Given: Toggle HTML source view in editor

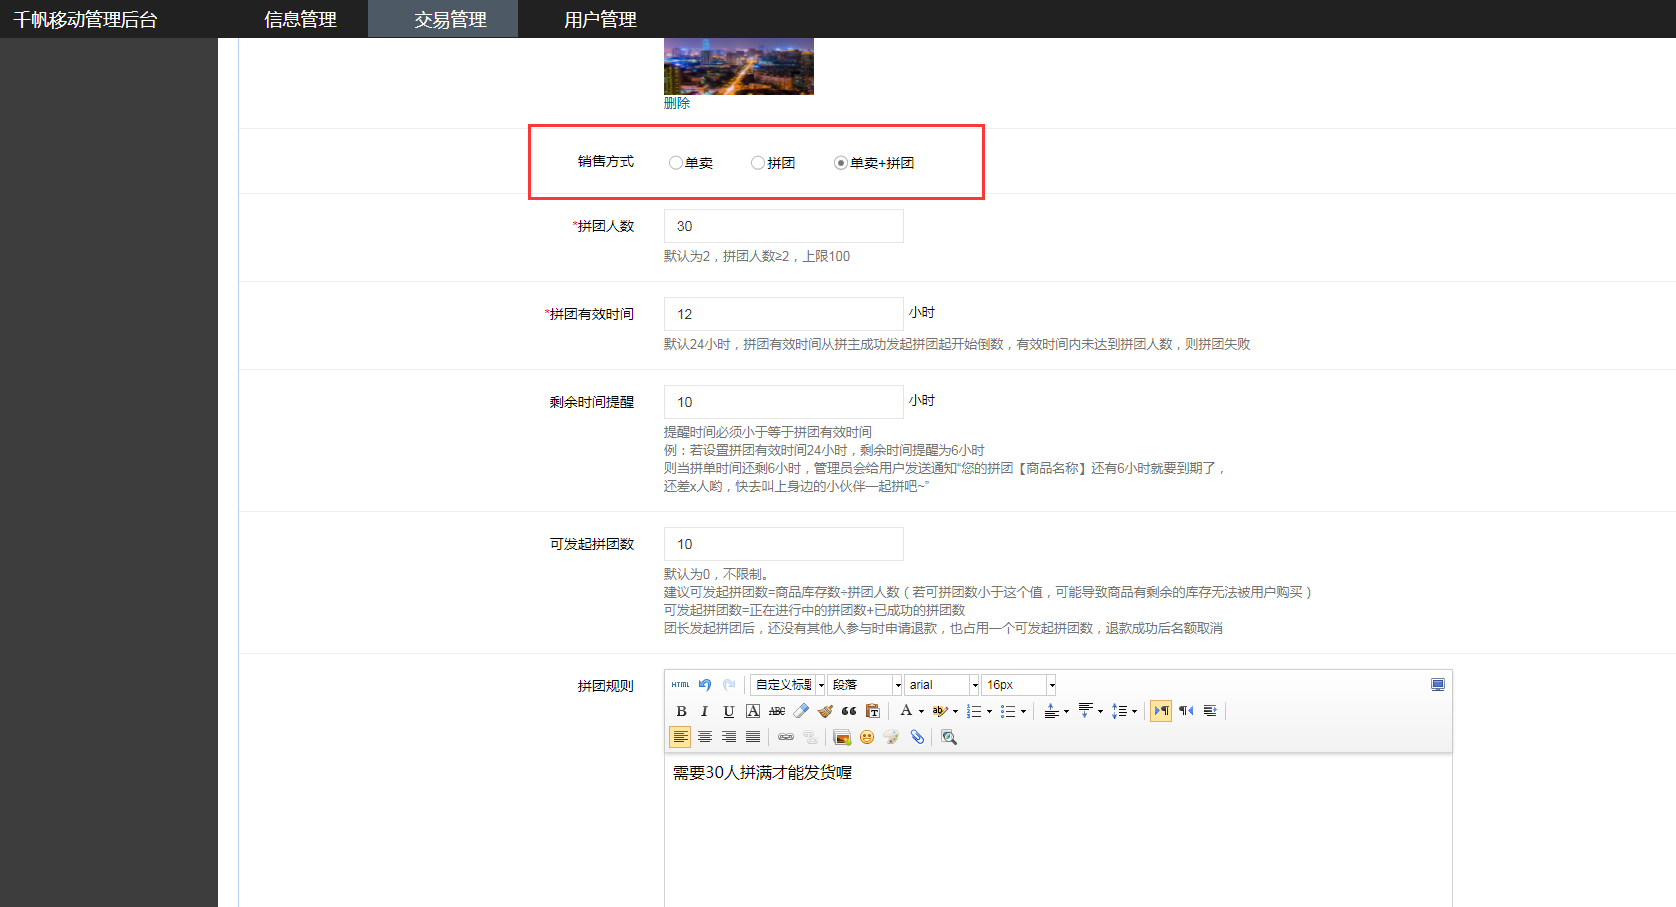Looking at the screenshot, I should (x=680, y=685).
